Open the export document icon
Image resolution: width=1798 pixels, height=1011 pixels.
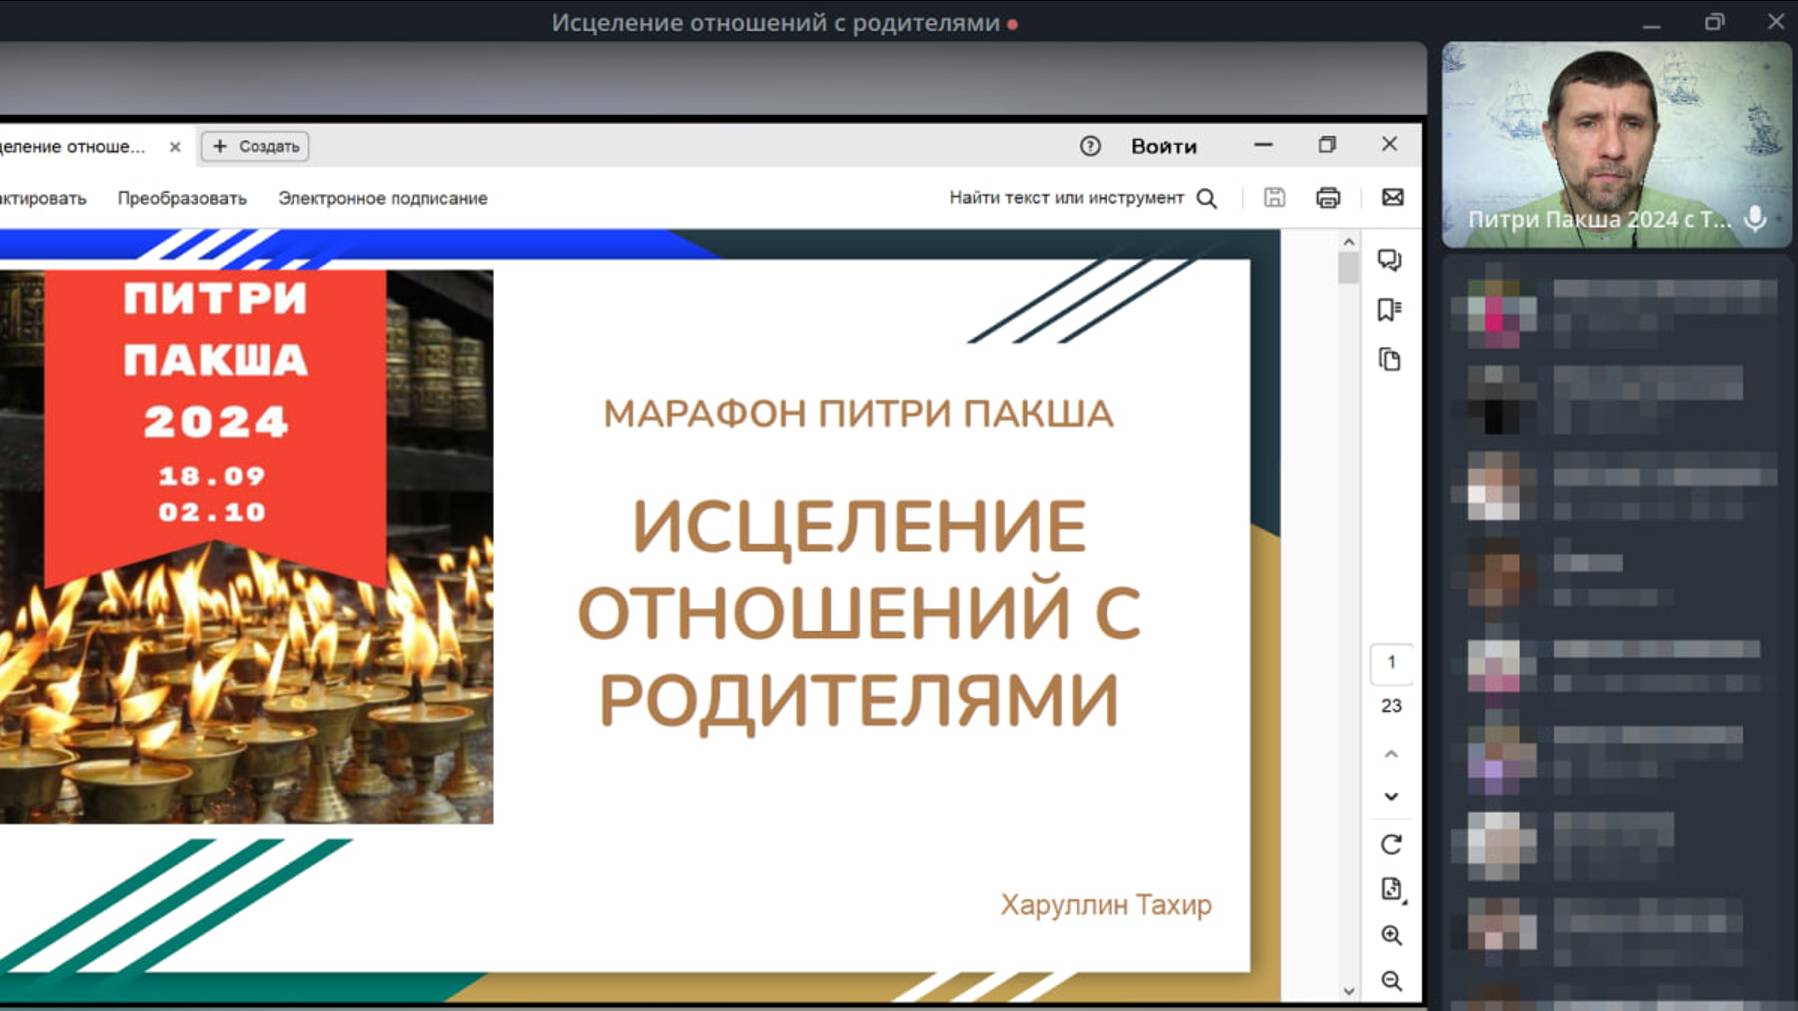tap(1389, 889)
